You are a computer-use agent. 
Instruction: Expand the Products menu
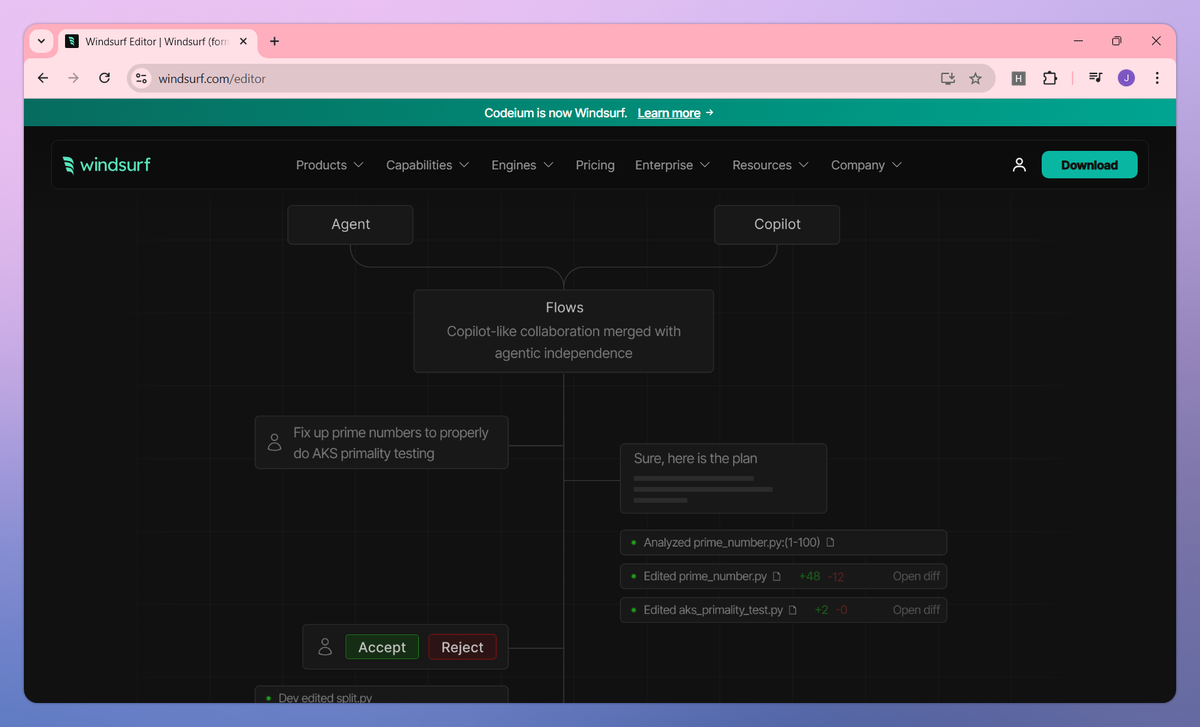click(330, 165)
